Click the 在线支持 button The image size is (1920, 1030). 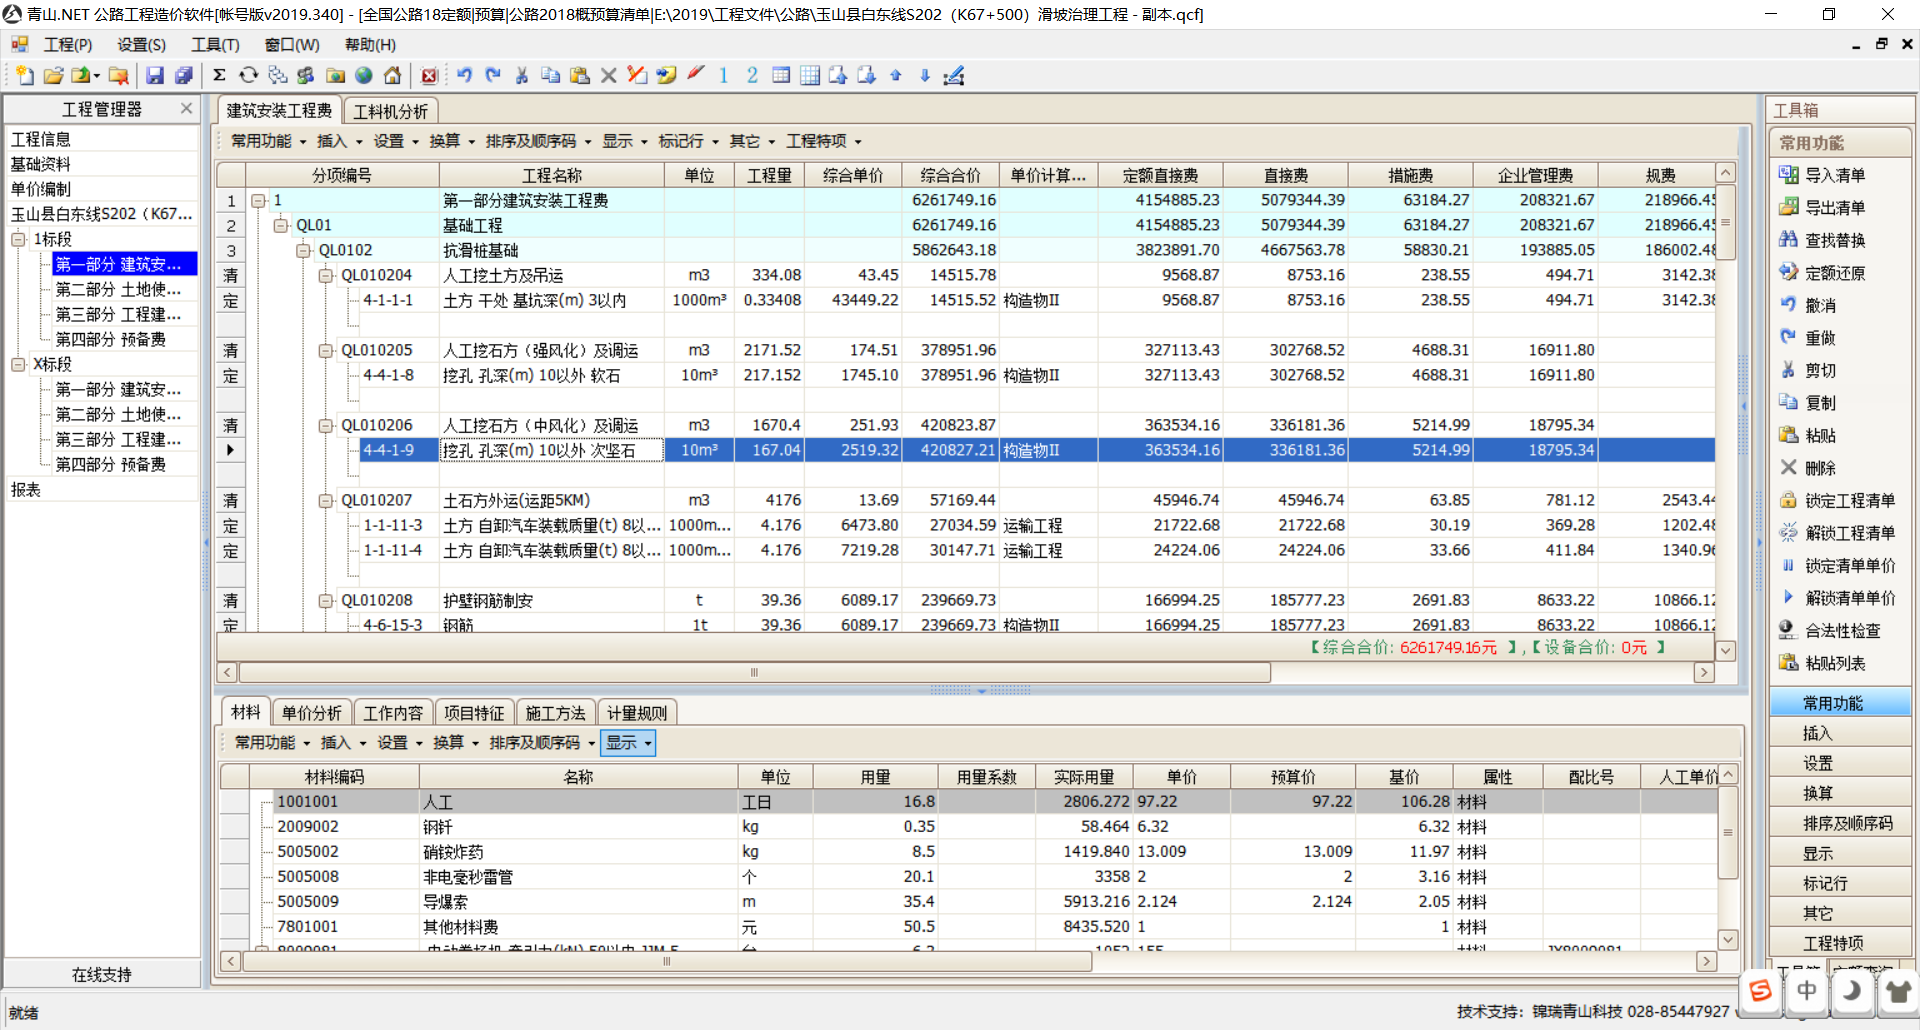click(101, 974)
